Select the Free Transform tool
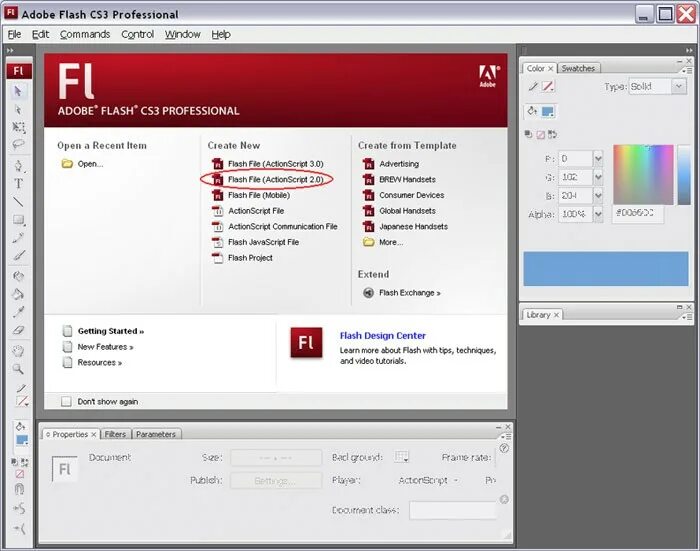The width and height of the screenshot is (700, 551). 18,127
